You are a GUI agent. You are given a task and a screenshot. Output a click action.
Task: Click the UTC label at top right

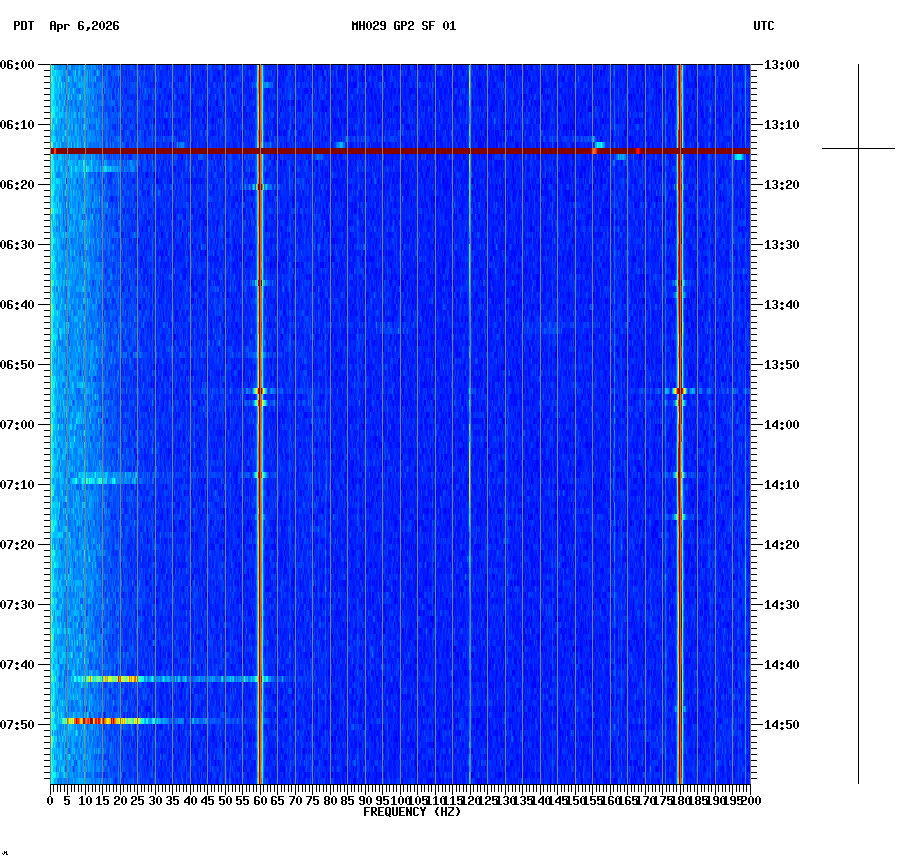point(765,28)
